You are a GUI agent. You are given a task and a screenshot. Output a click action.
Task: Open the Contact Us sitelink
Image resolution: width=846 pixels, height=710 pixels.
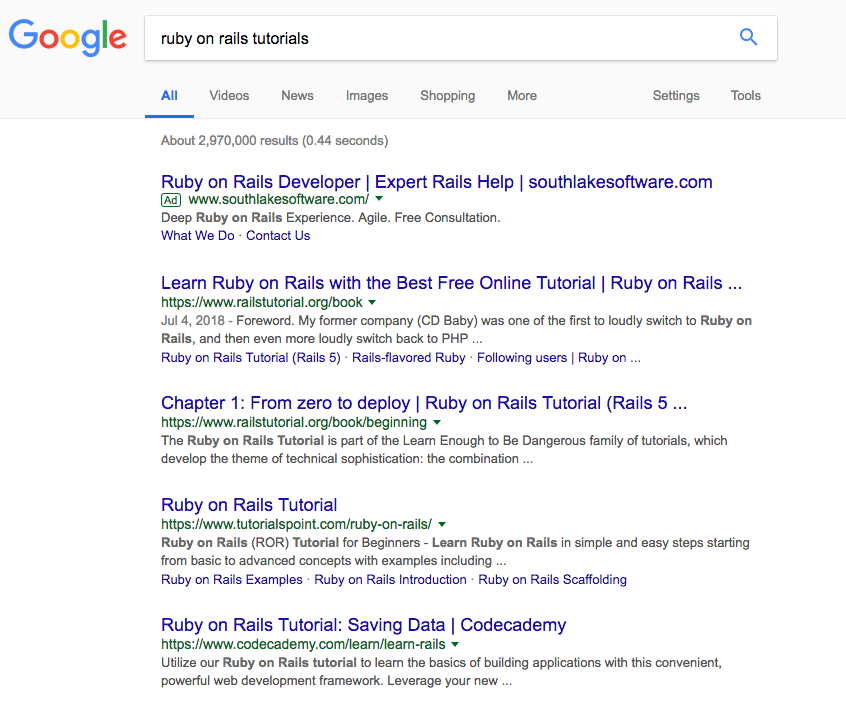[278, 236]
